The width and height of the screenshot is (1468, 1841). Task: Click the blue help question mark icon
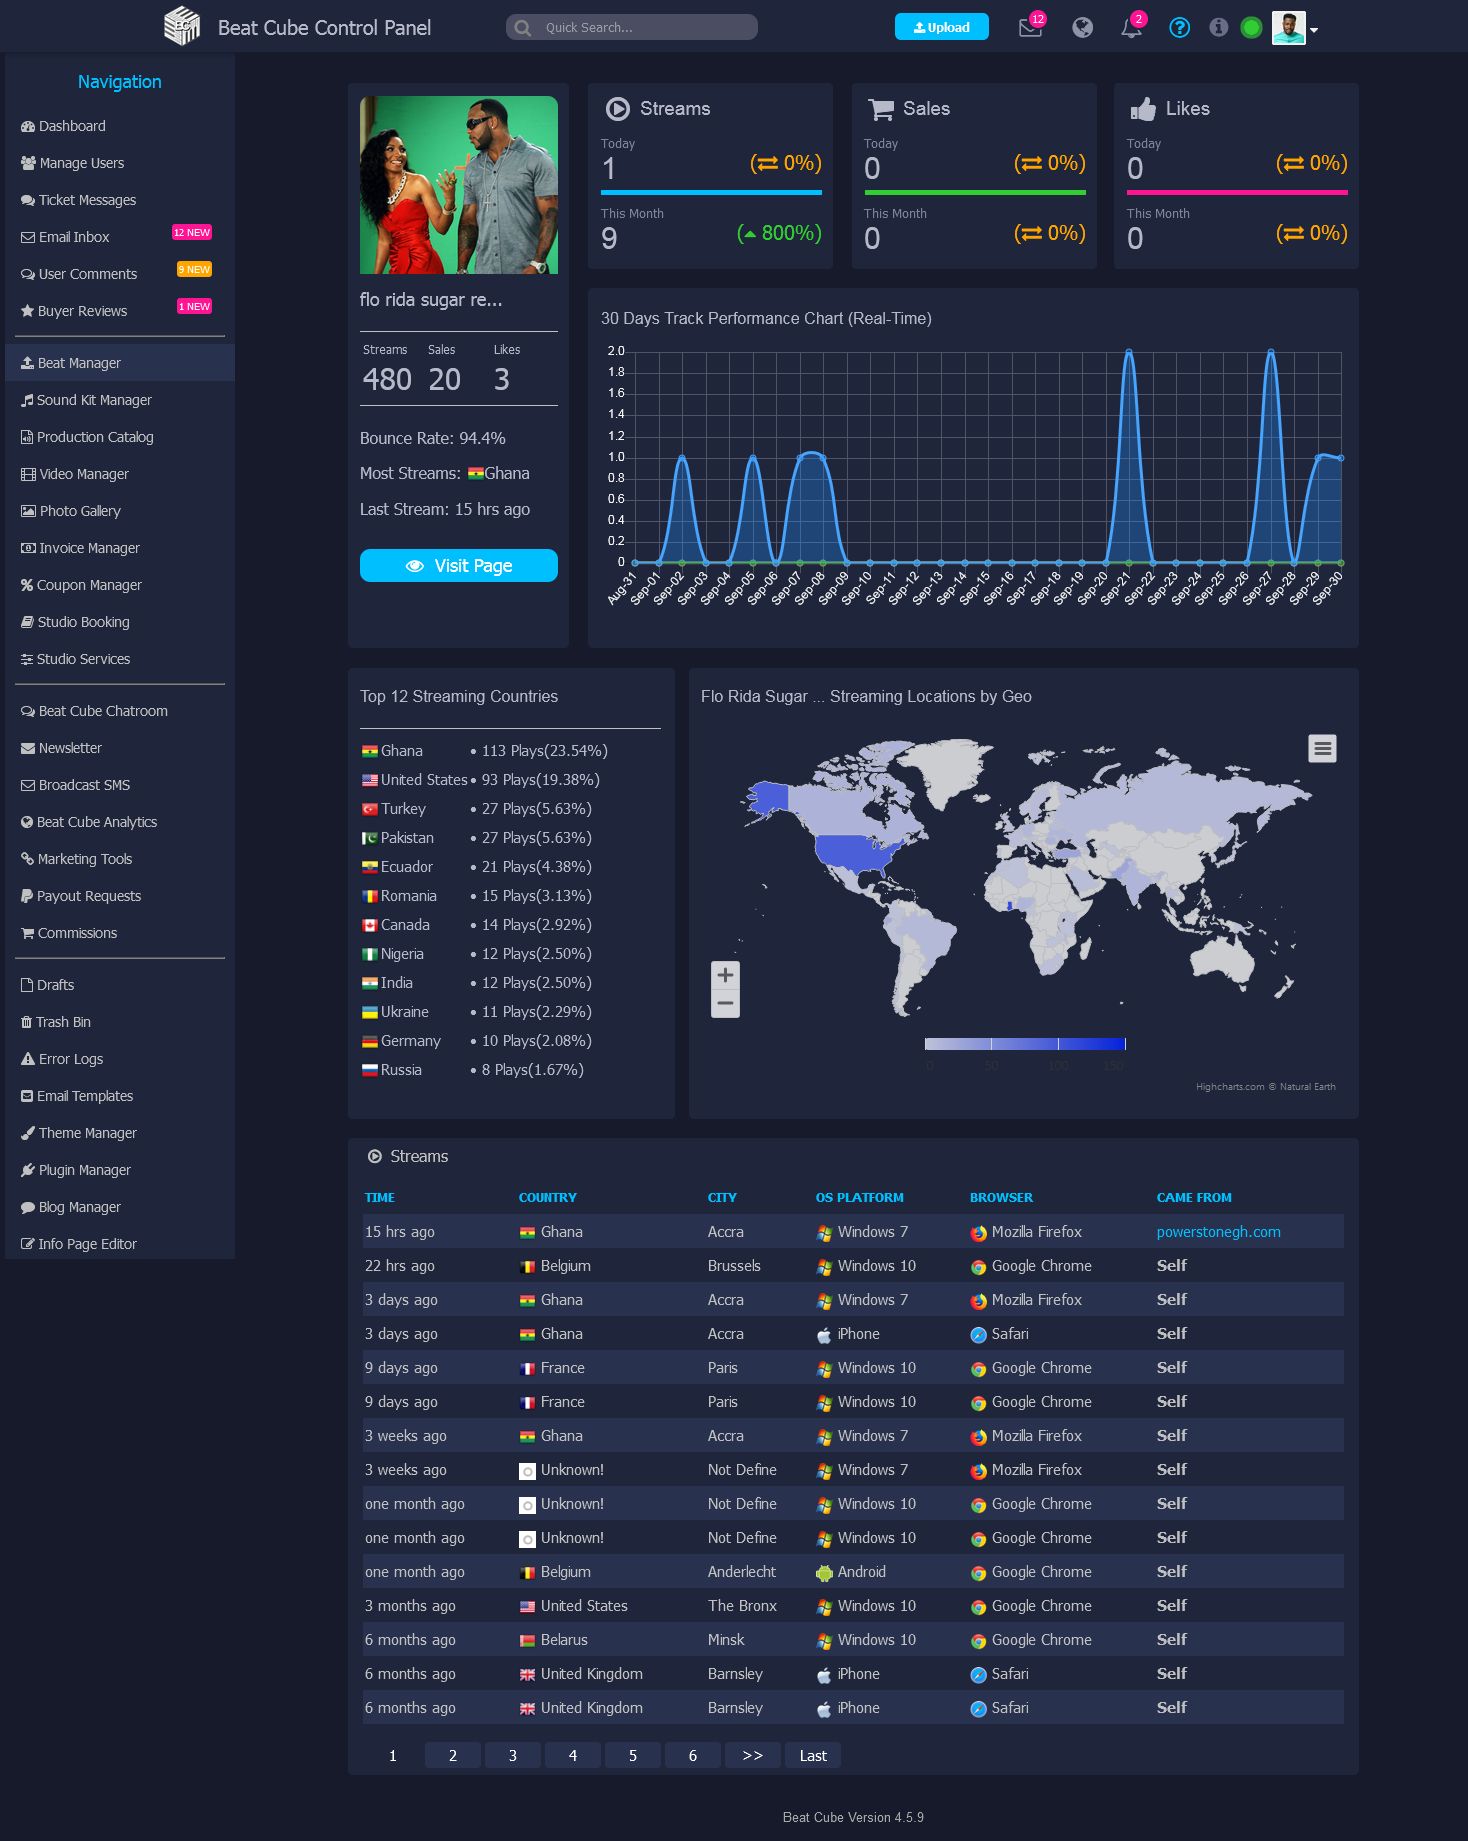(1179, 28)
